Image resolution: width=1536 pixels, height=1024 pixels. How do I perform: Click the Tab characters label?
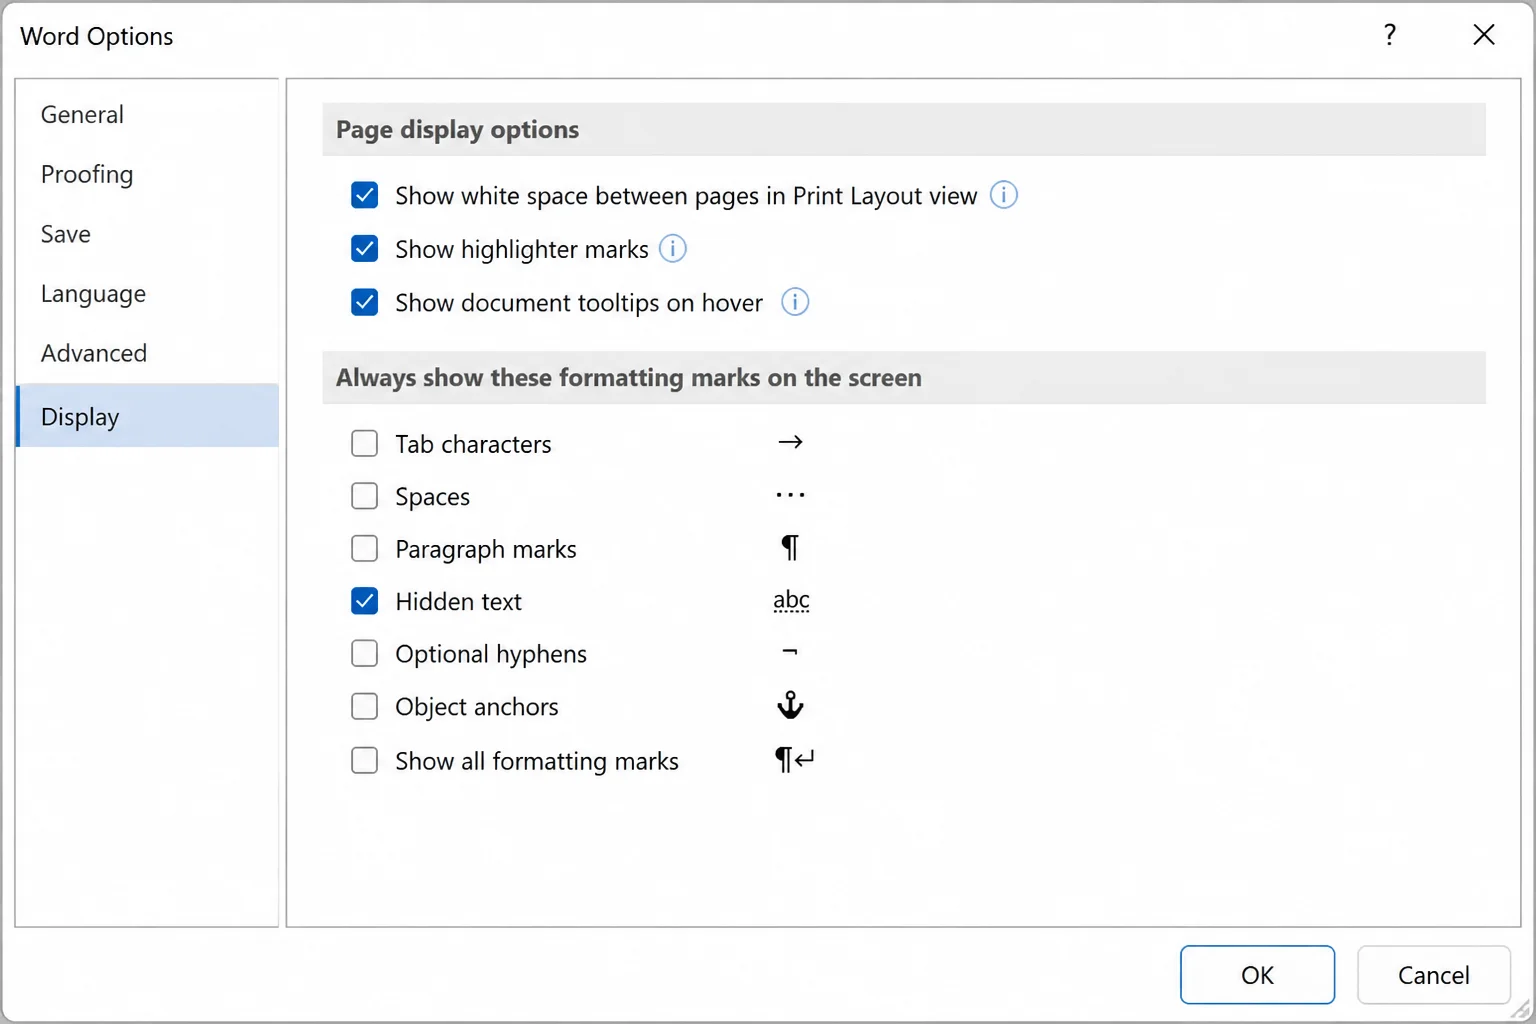pyautogui.click(x=473, y=444)
